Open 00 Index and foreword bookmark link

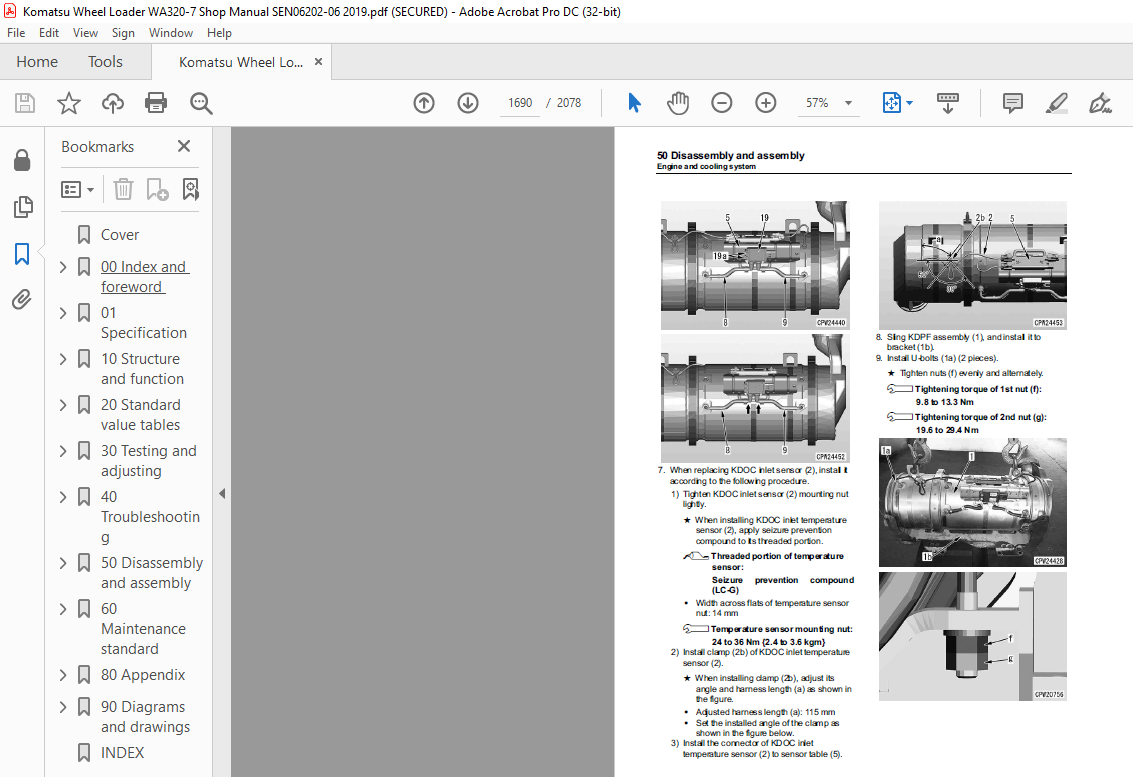coord(145,277)
